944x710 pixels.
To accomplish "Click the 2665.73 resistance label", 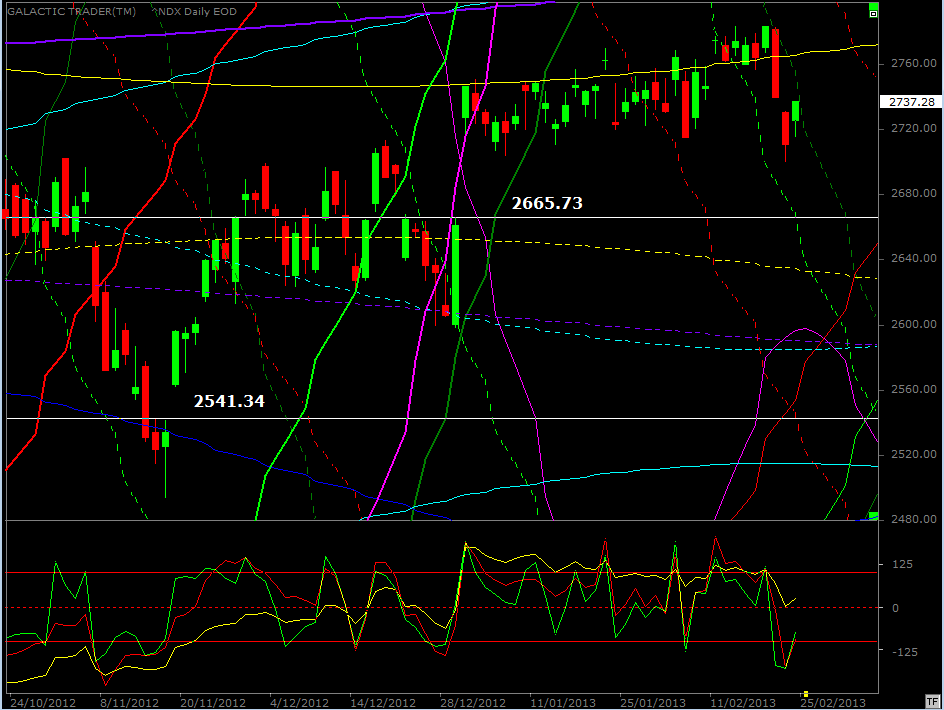I will coord(547,203).
